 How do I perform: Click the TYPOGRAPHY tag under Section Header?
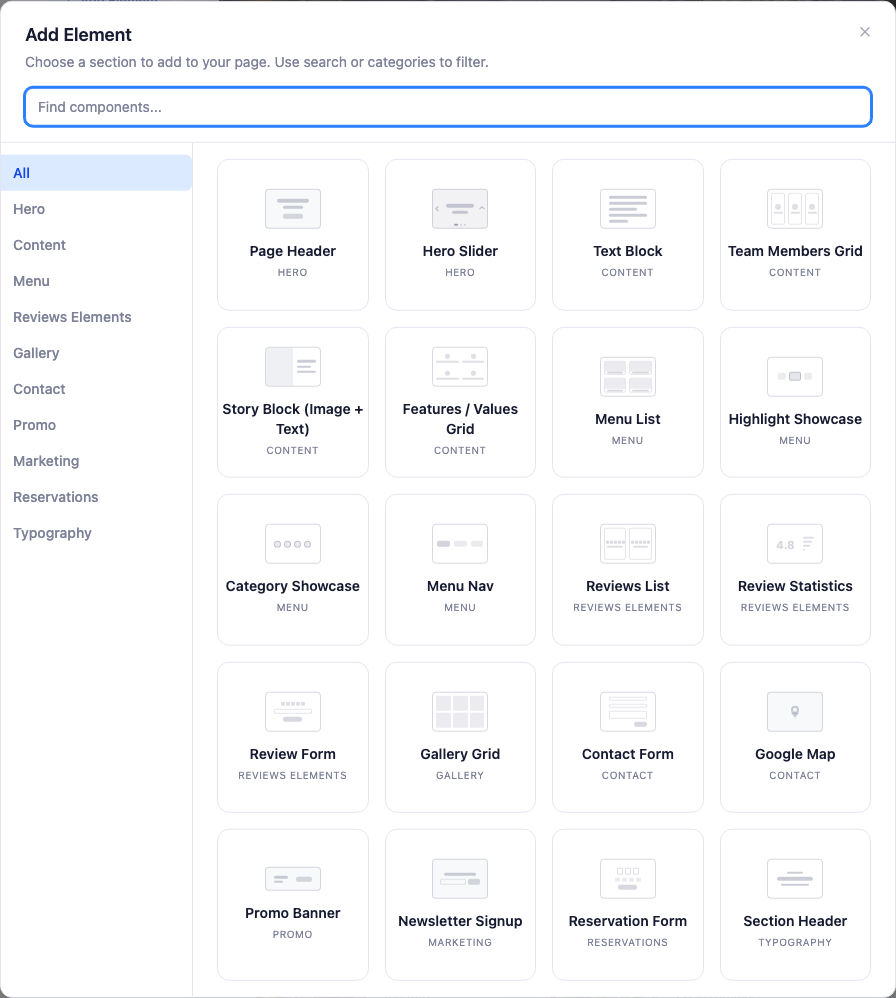pos(795,943)
